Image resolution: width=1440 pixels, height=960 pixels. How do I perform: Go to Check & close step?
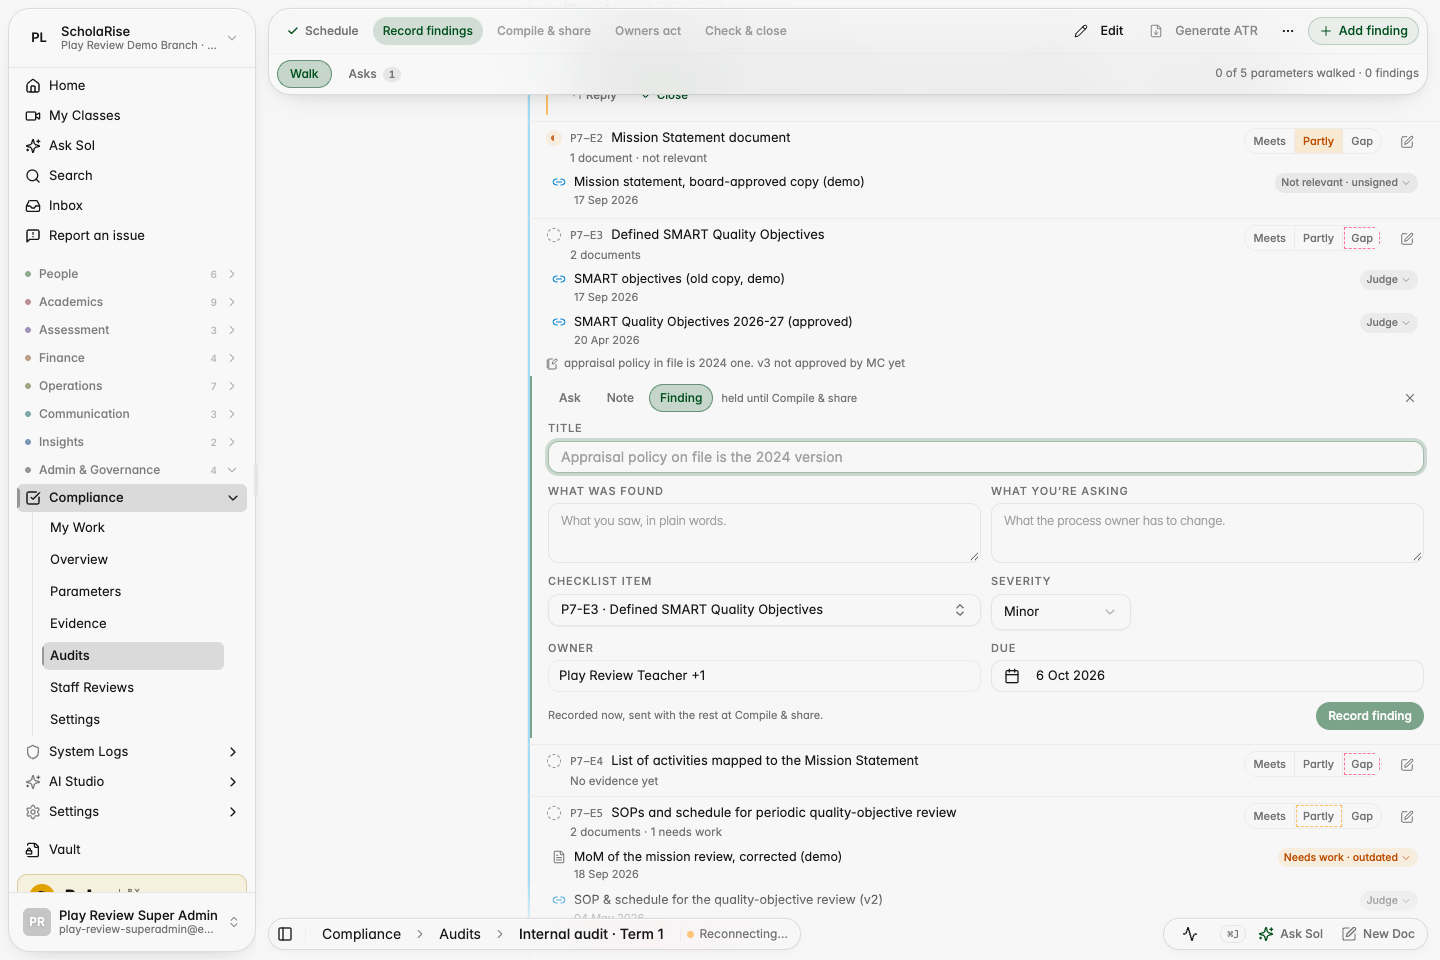[746, 31]
